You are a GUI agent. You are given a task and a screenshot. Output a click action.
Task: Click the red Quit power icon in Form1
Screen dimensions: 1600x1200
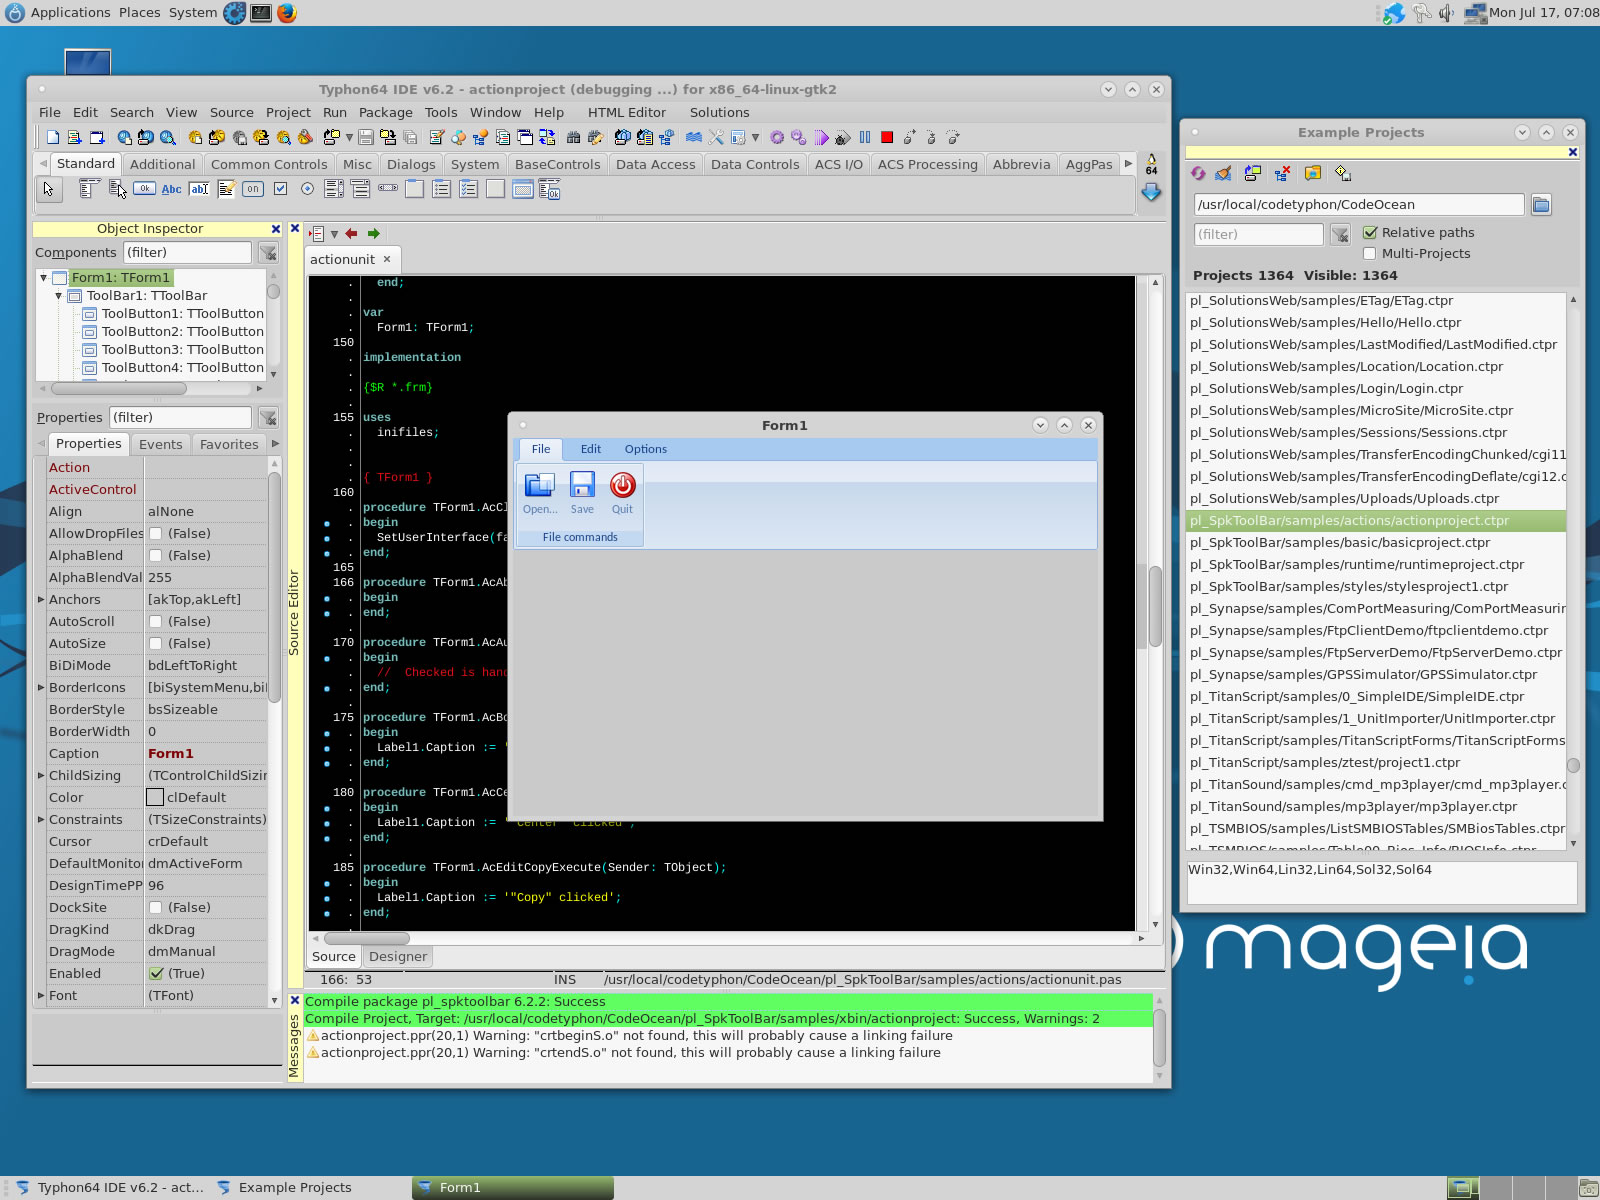point(622,485)
